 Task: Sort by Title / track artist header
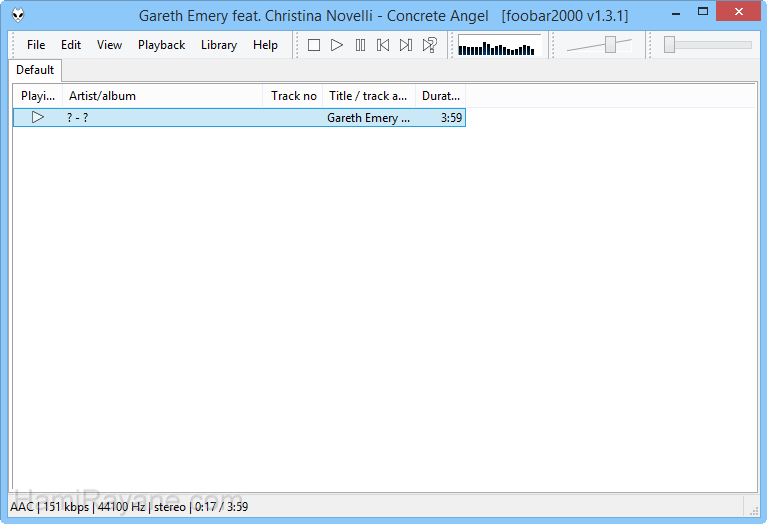click(369, 96)
